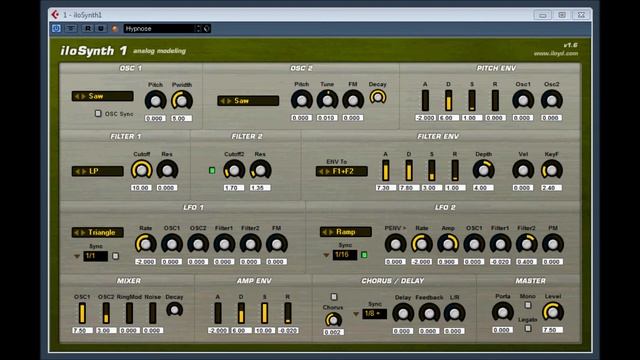Click left arrow of OSC 2 Saw selector
The image size is (640, 360).
[222, 101]
